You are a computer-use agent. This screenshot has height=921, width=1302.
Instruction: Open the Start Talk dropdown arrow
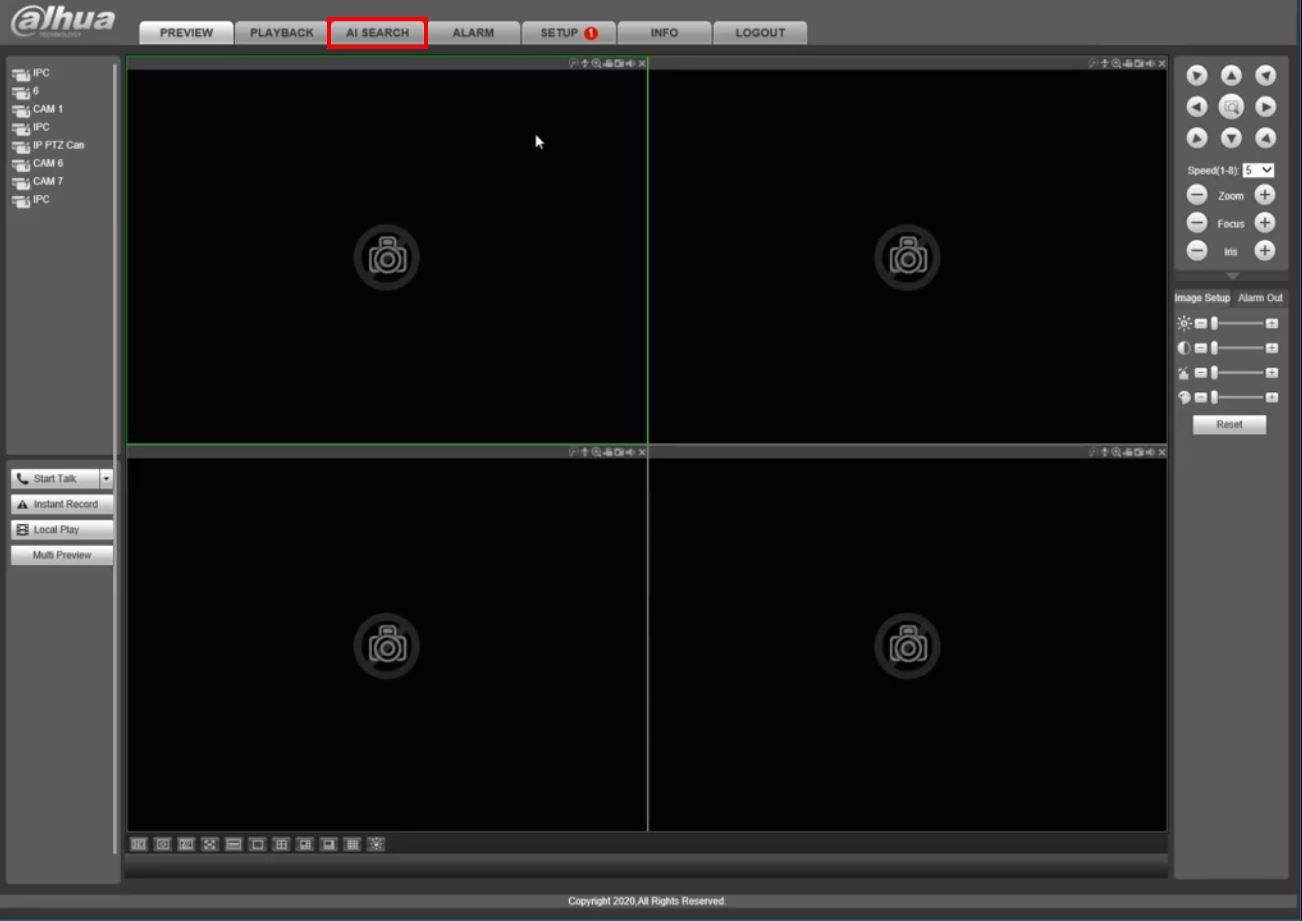(107, 479)
